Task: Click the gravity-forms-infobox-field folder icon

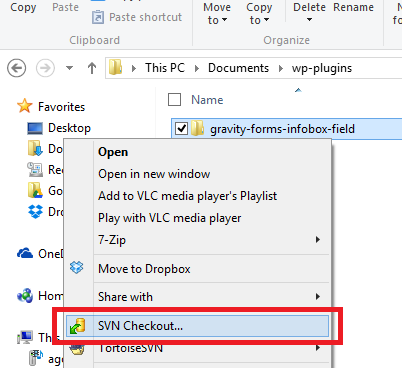Action: click(197, 128)
